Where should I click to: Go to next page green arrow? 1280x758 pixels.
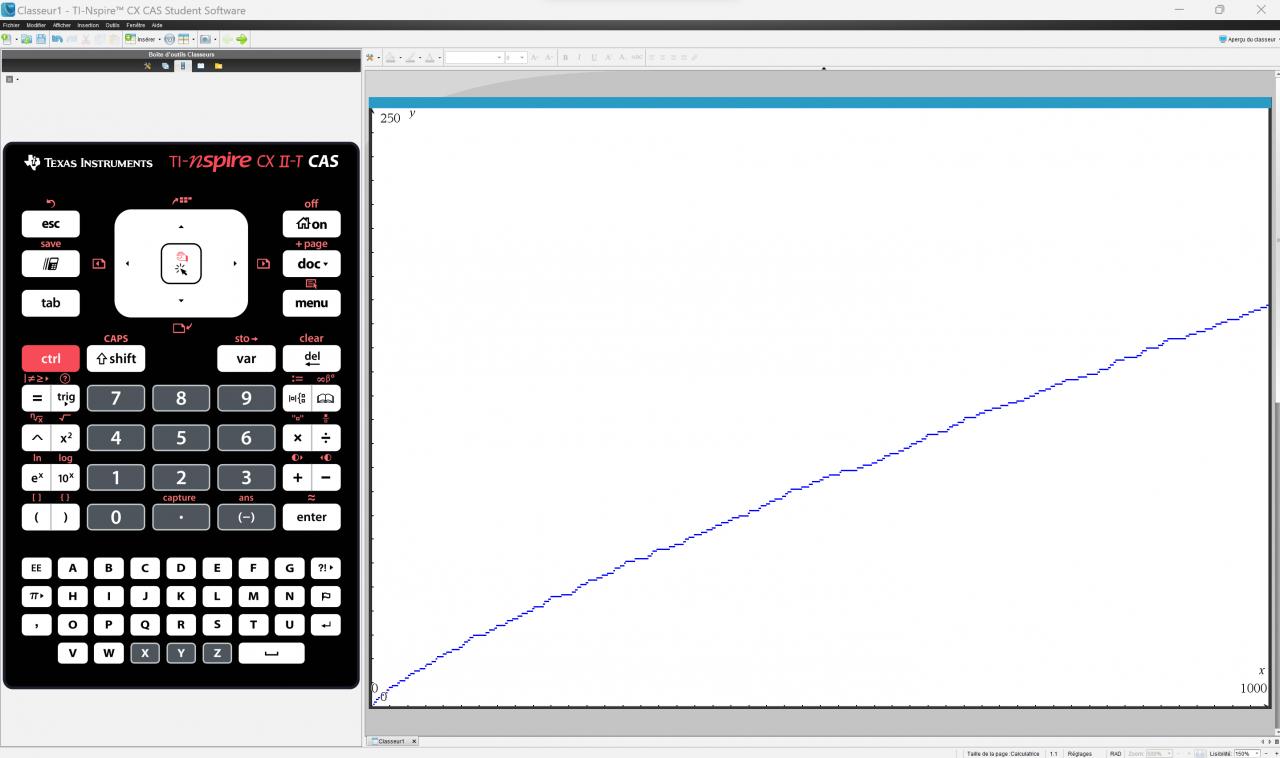[x=242, y=39]
